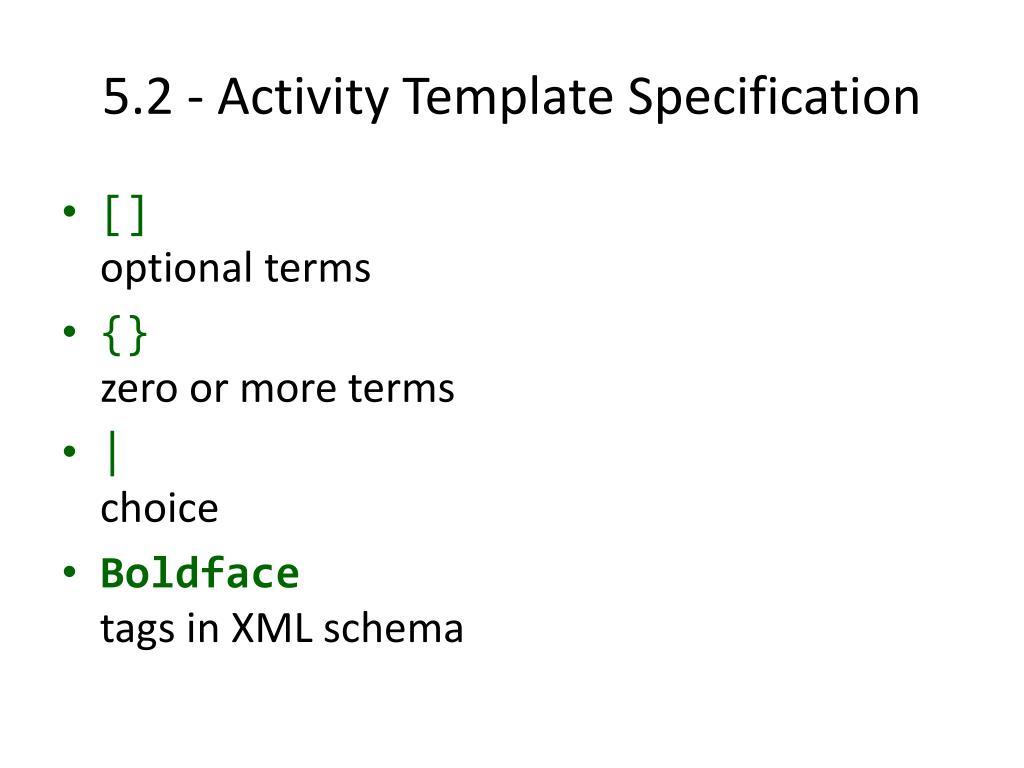1024x768 pixels.
Task: Click the slide title '5.2 - Activity Template Specification'
Action: pos(511,97)
